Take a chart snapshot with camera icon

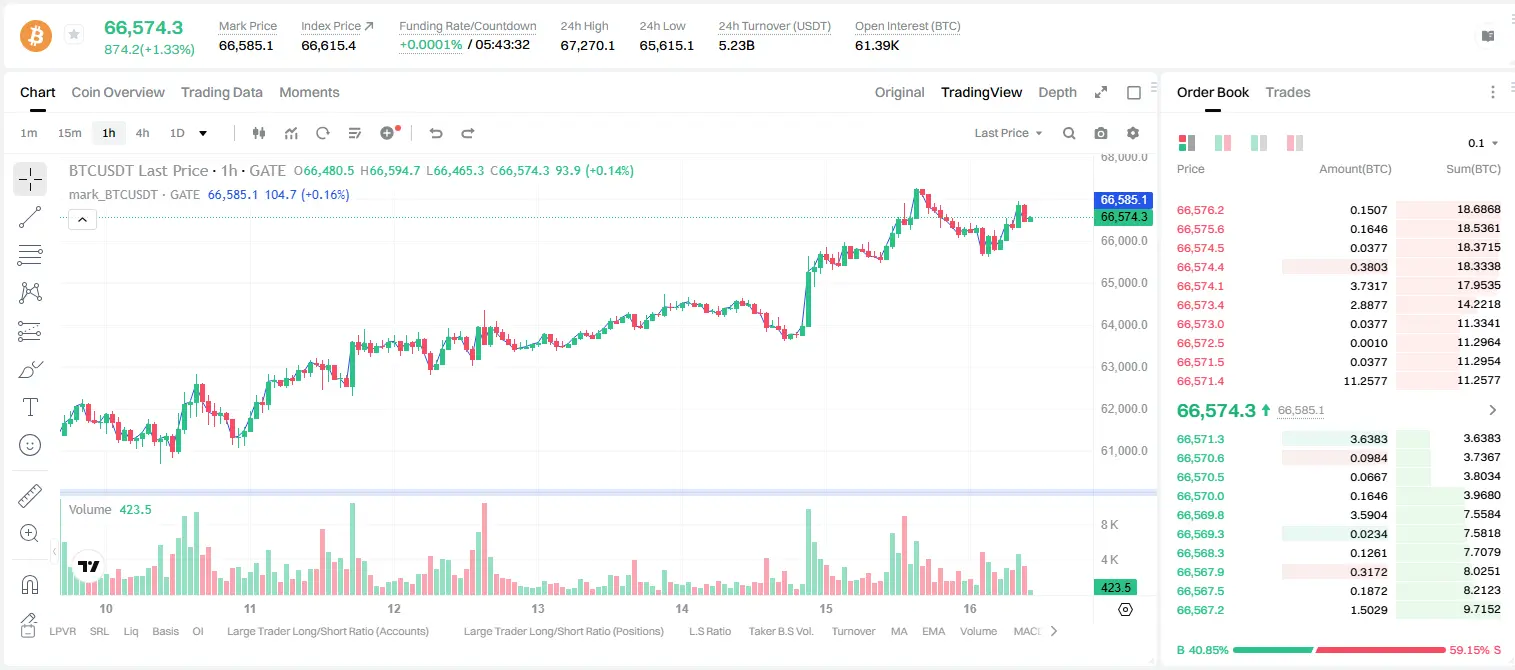[x=1101, y=133]
